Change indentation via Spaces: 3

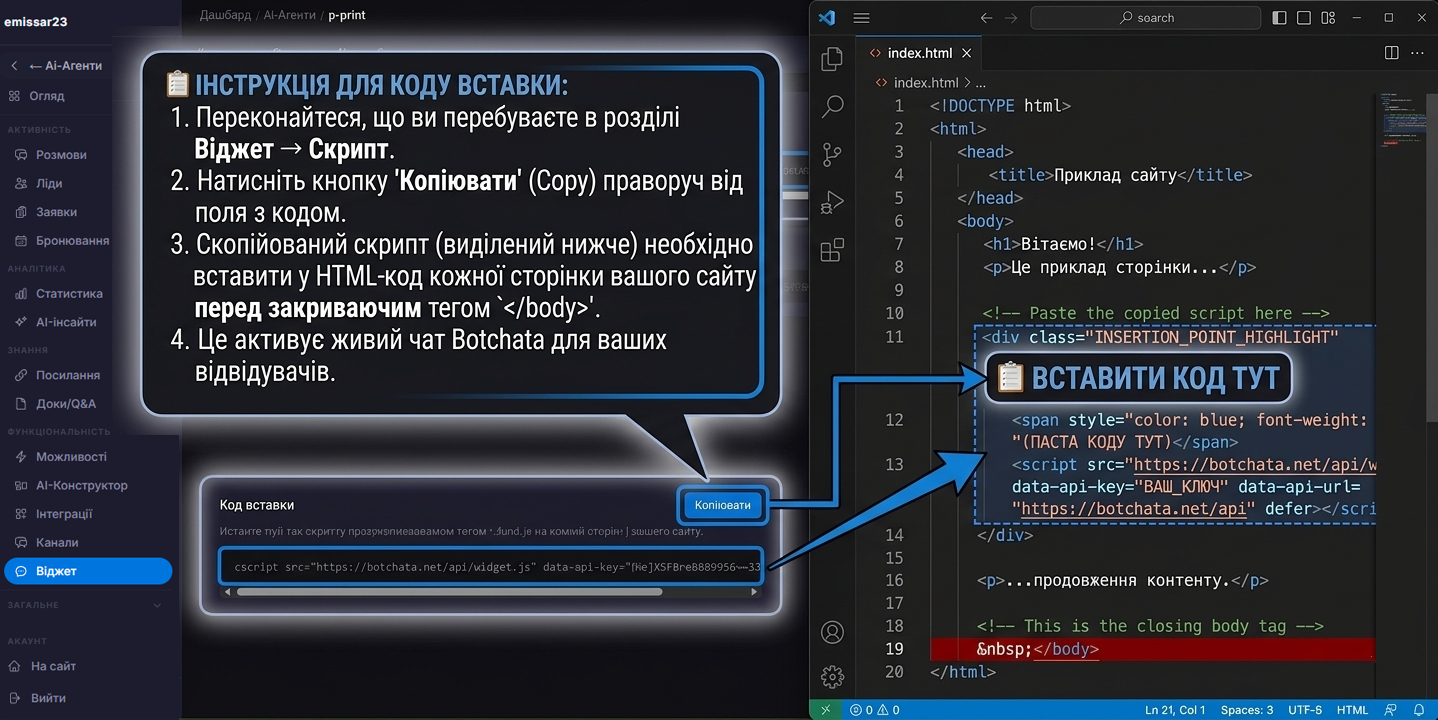click(x=1247, y=710)
